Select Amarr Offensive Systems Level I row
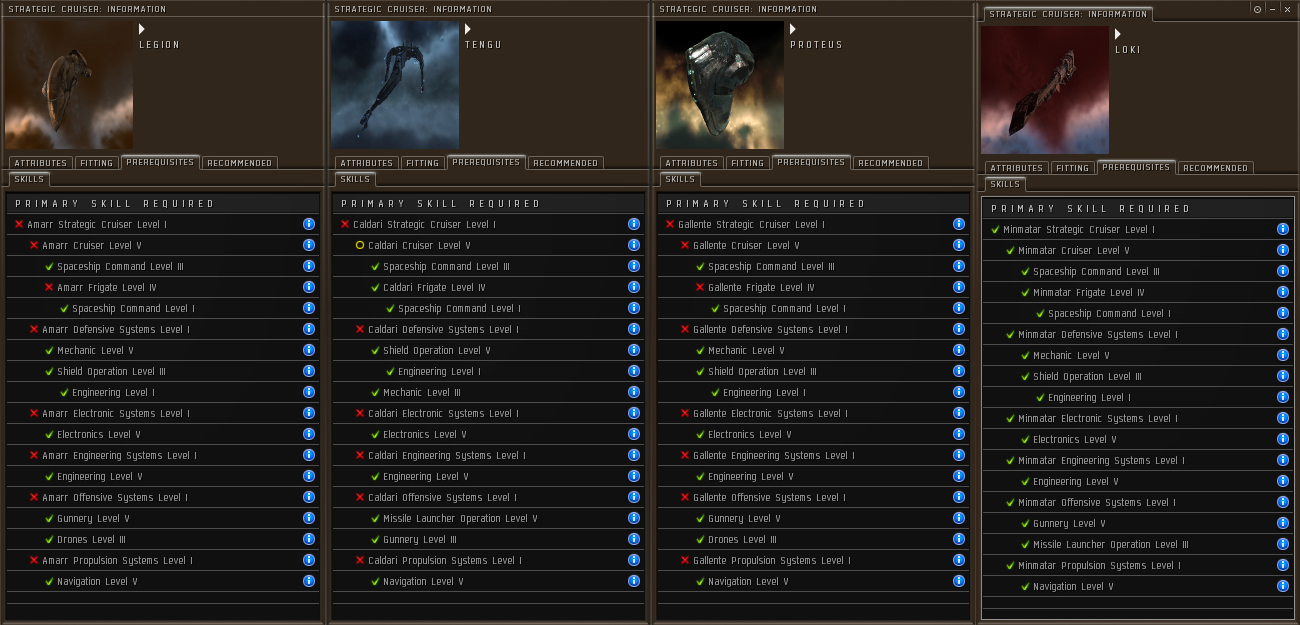 point(163,497)
